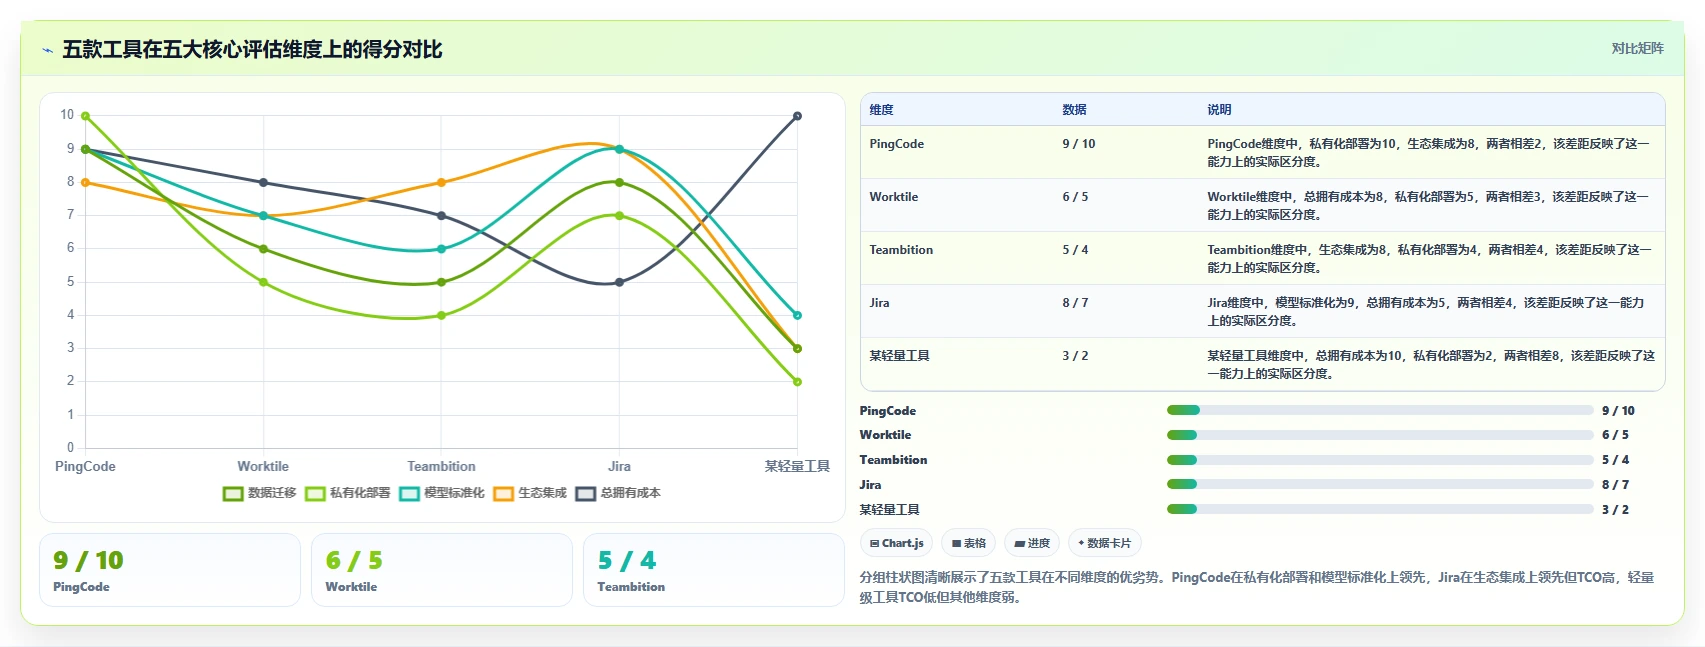The width and height of the screenshot is (1705, 647).
Task: Click the 私有化部署 point at value 5 for Worktile
Action: [x=263, y=282]
